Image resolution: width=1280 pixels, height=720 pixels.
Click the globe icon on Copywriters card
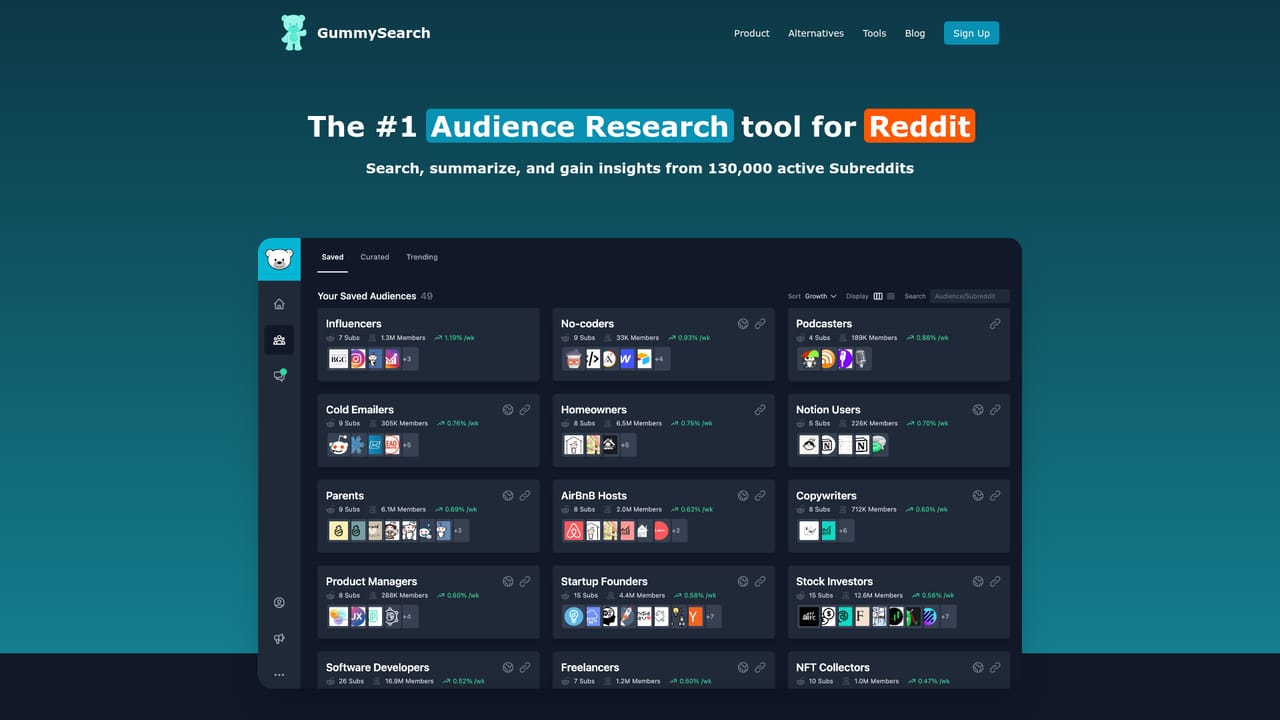click(x=978, y=496)
